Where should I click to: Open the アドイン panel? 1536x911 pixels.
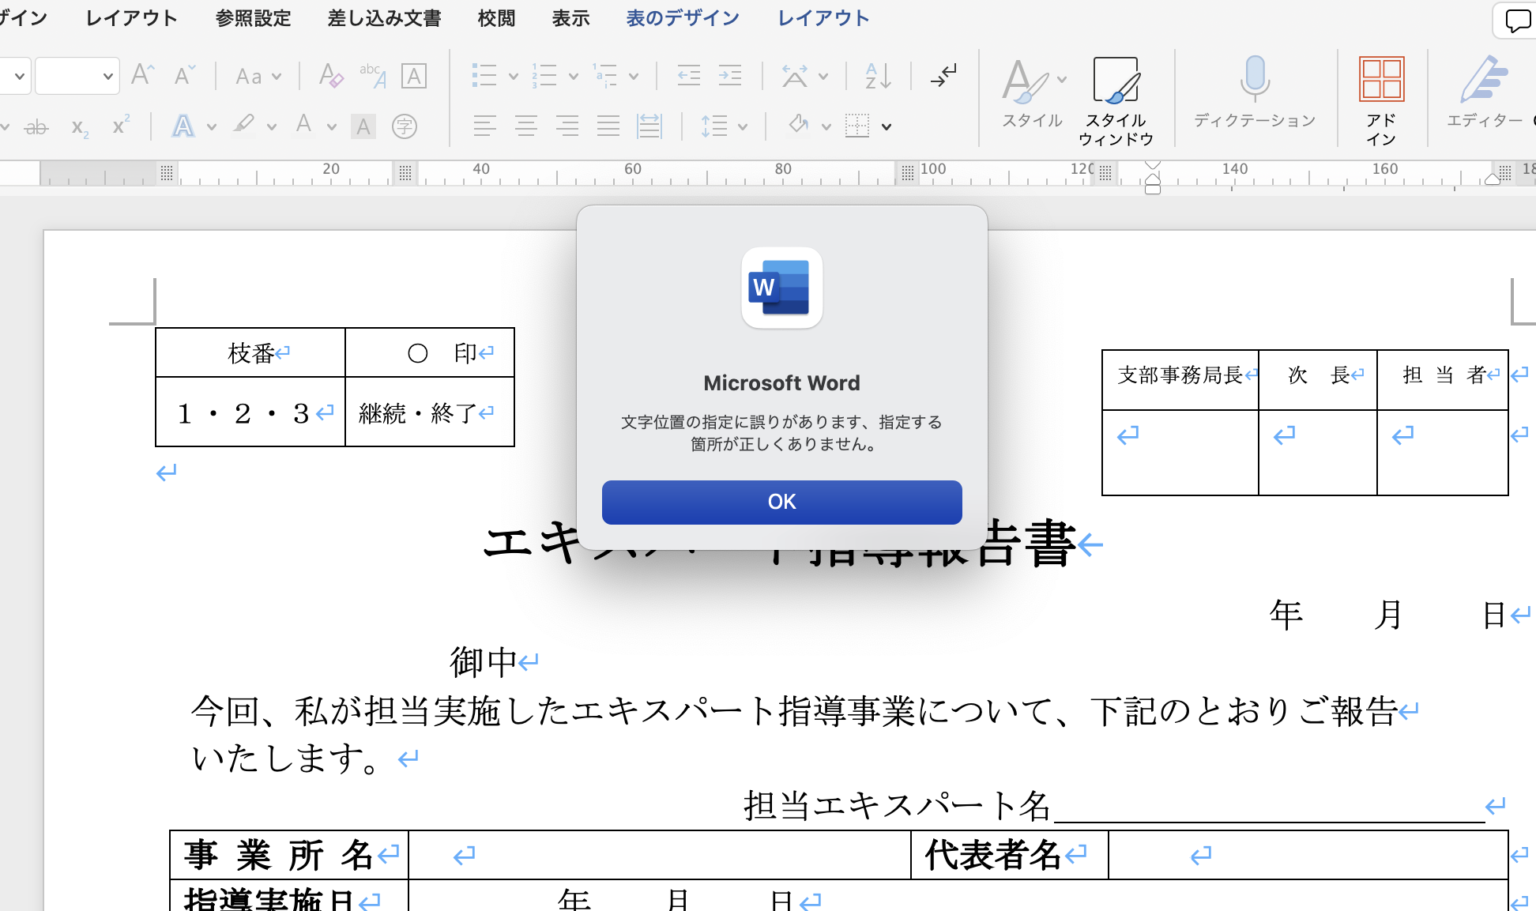(1381, 100)
